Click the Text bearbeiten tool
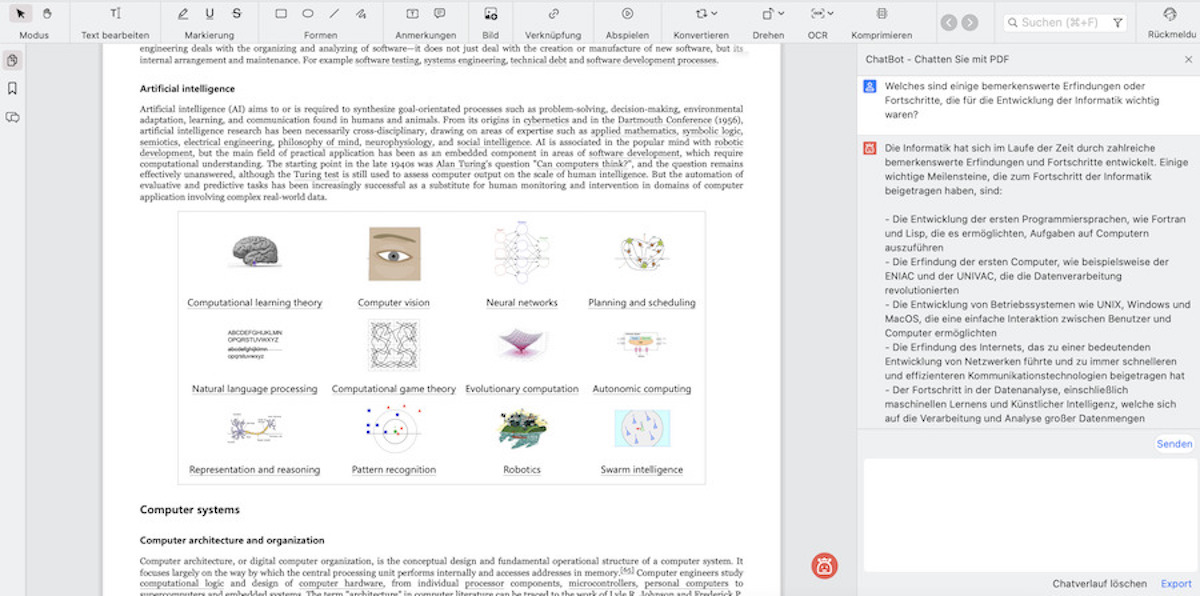The image size is (1200, 596). (x=115, y=14)
